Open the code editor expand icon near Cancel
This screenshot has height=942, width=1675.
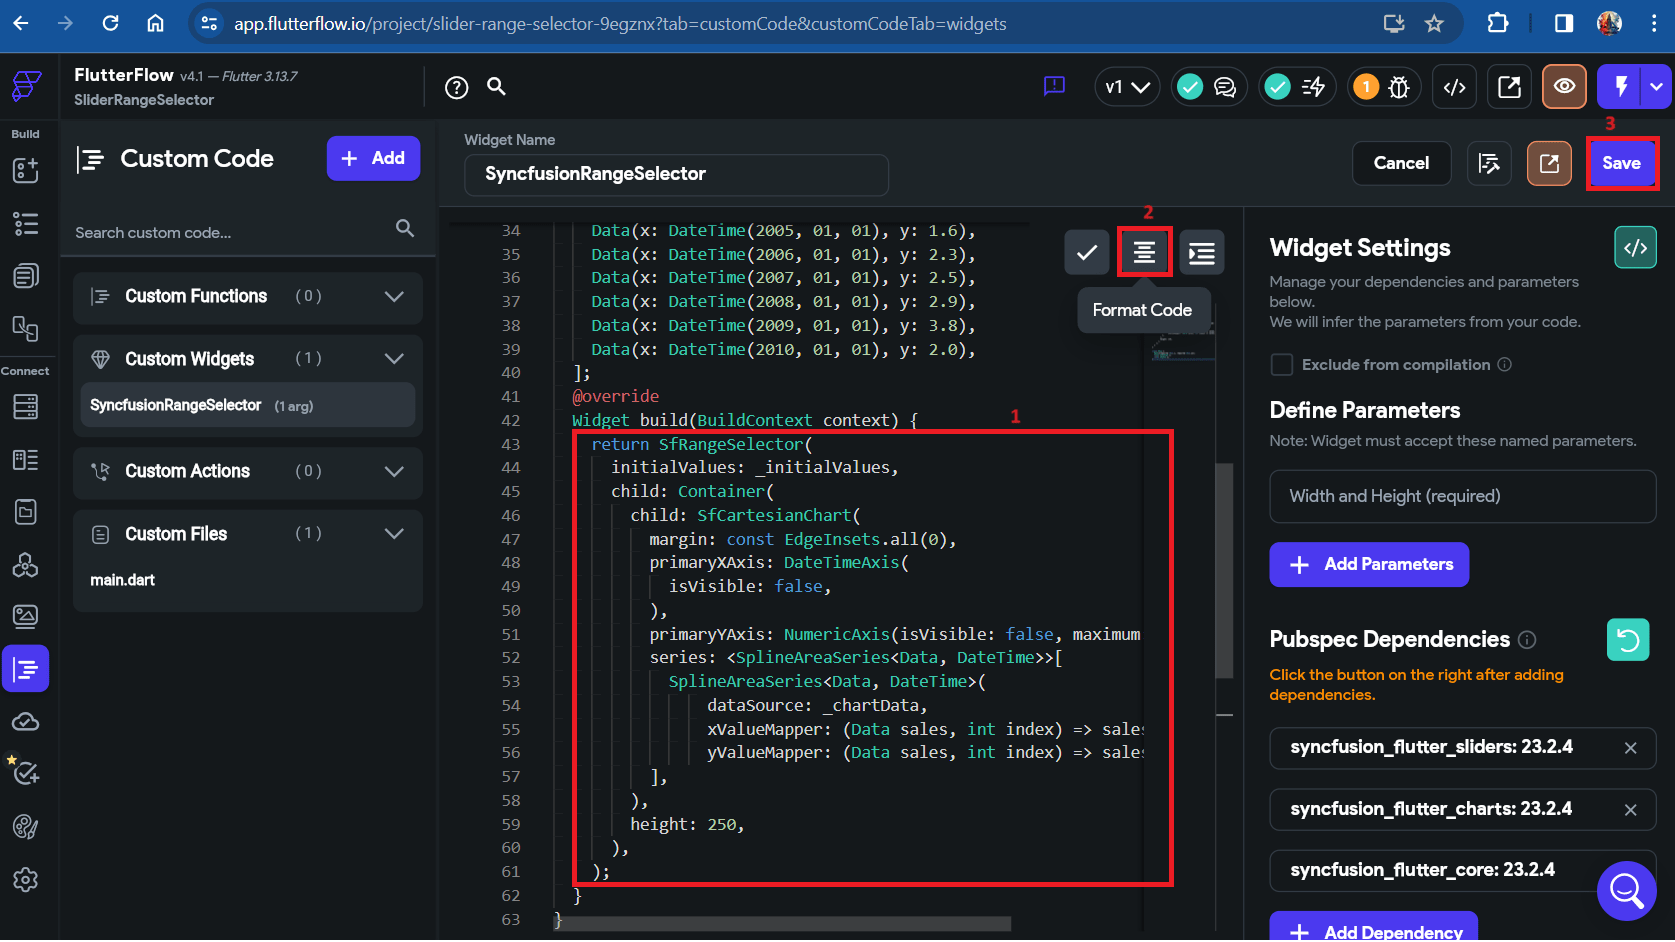coord(1489,163)
